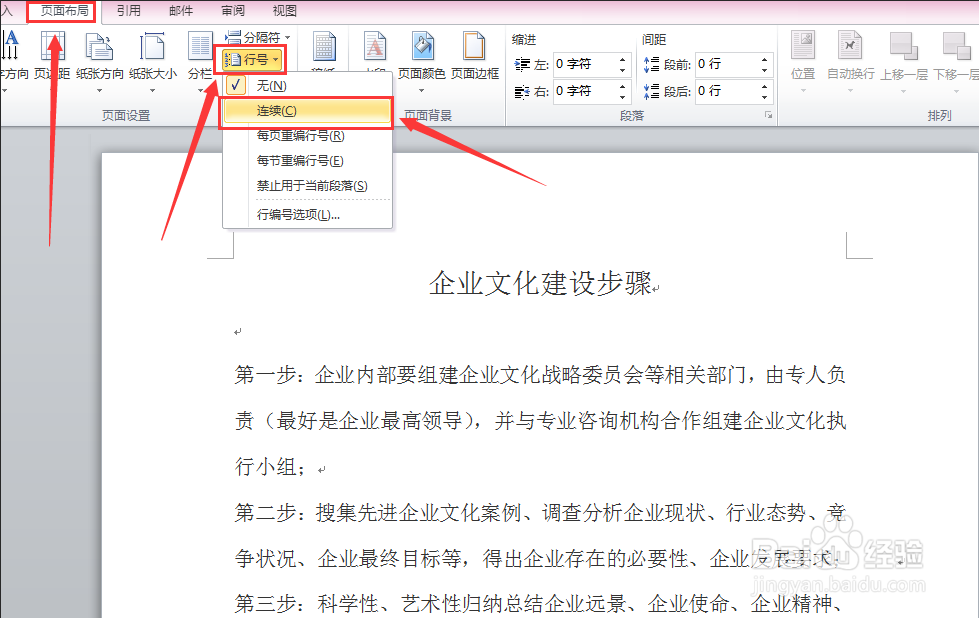Click the 右 indent value field
The width and height of the screenshot is (979, 618).
584,91
